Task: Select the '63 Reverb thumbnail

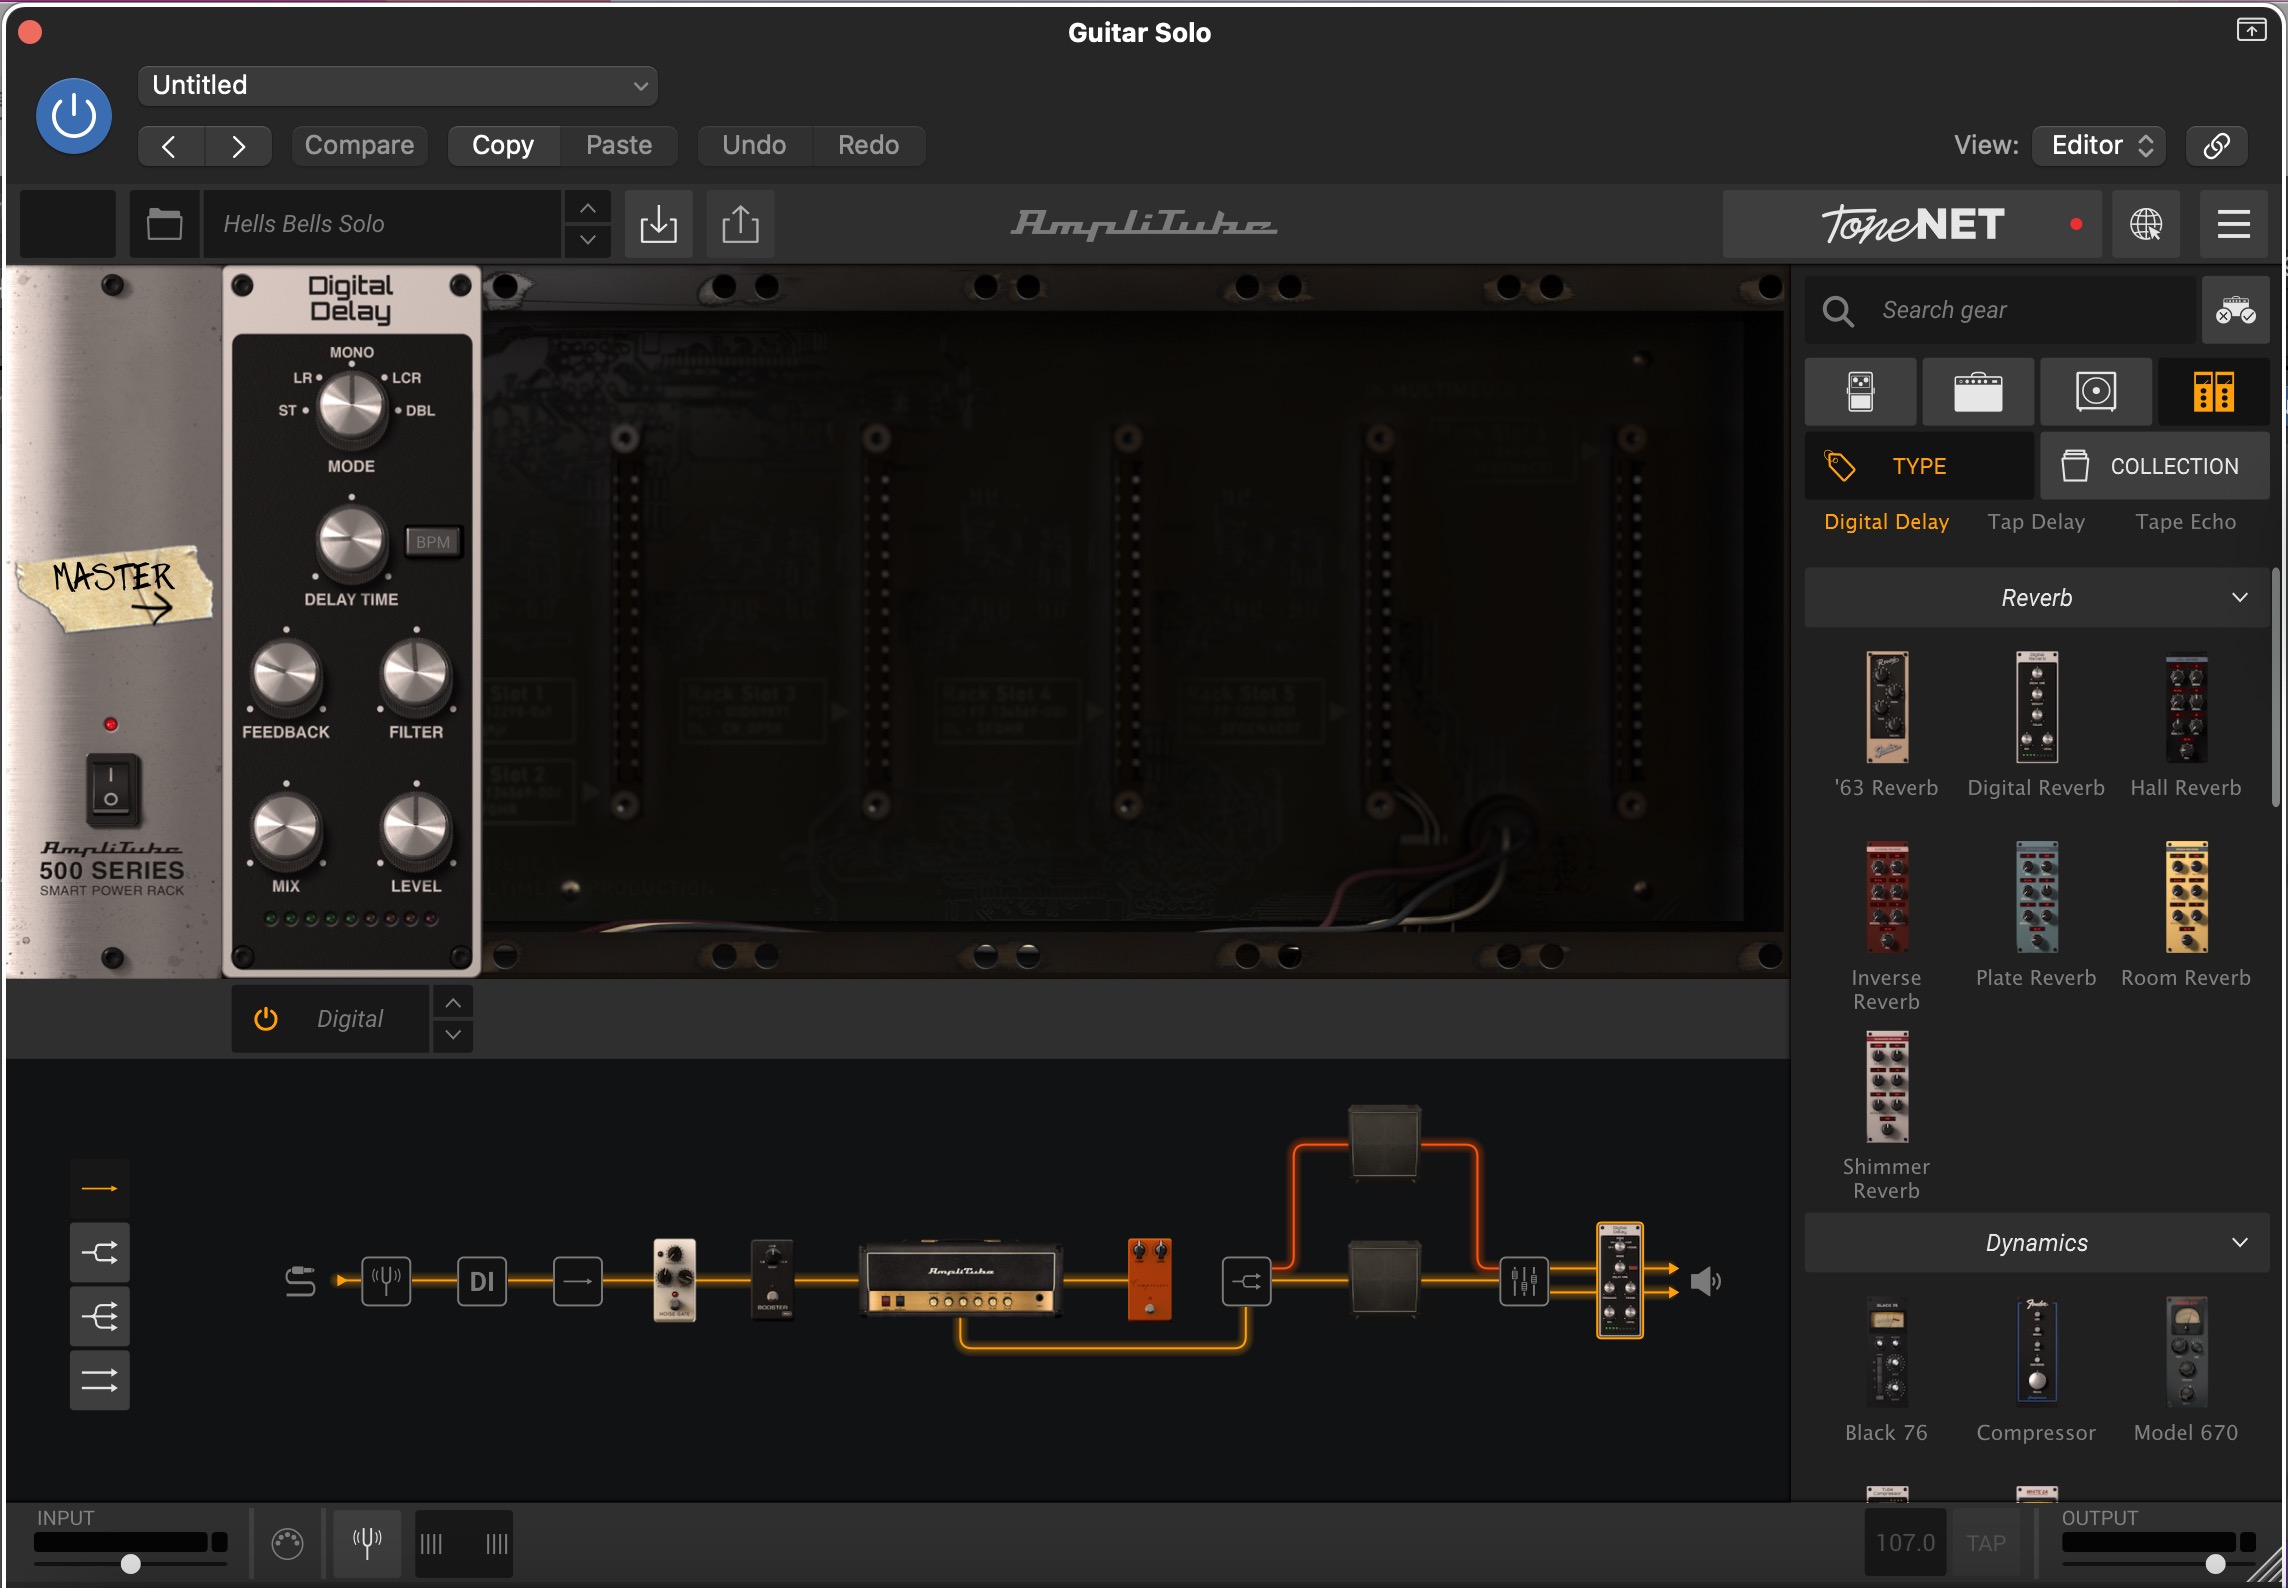Action: (1886, 708)
